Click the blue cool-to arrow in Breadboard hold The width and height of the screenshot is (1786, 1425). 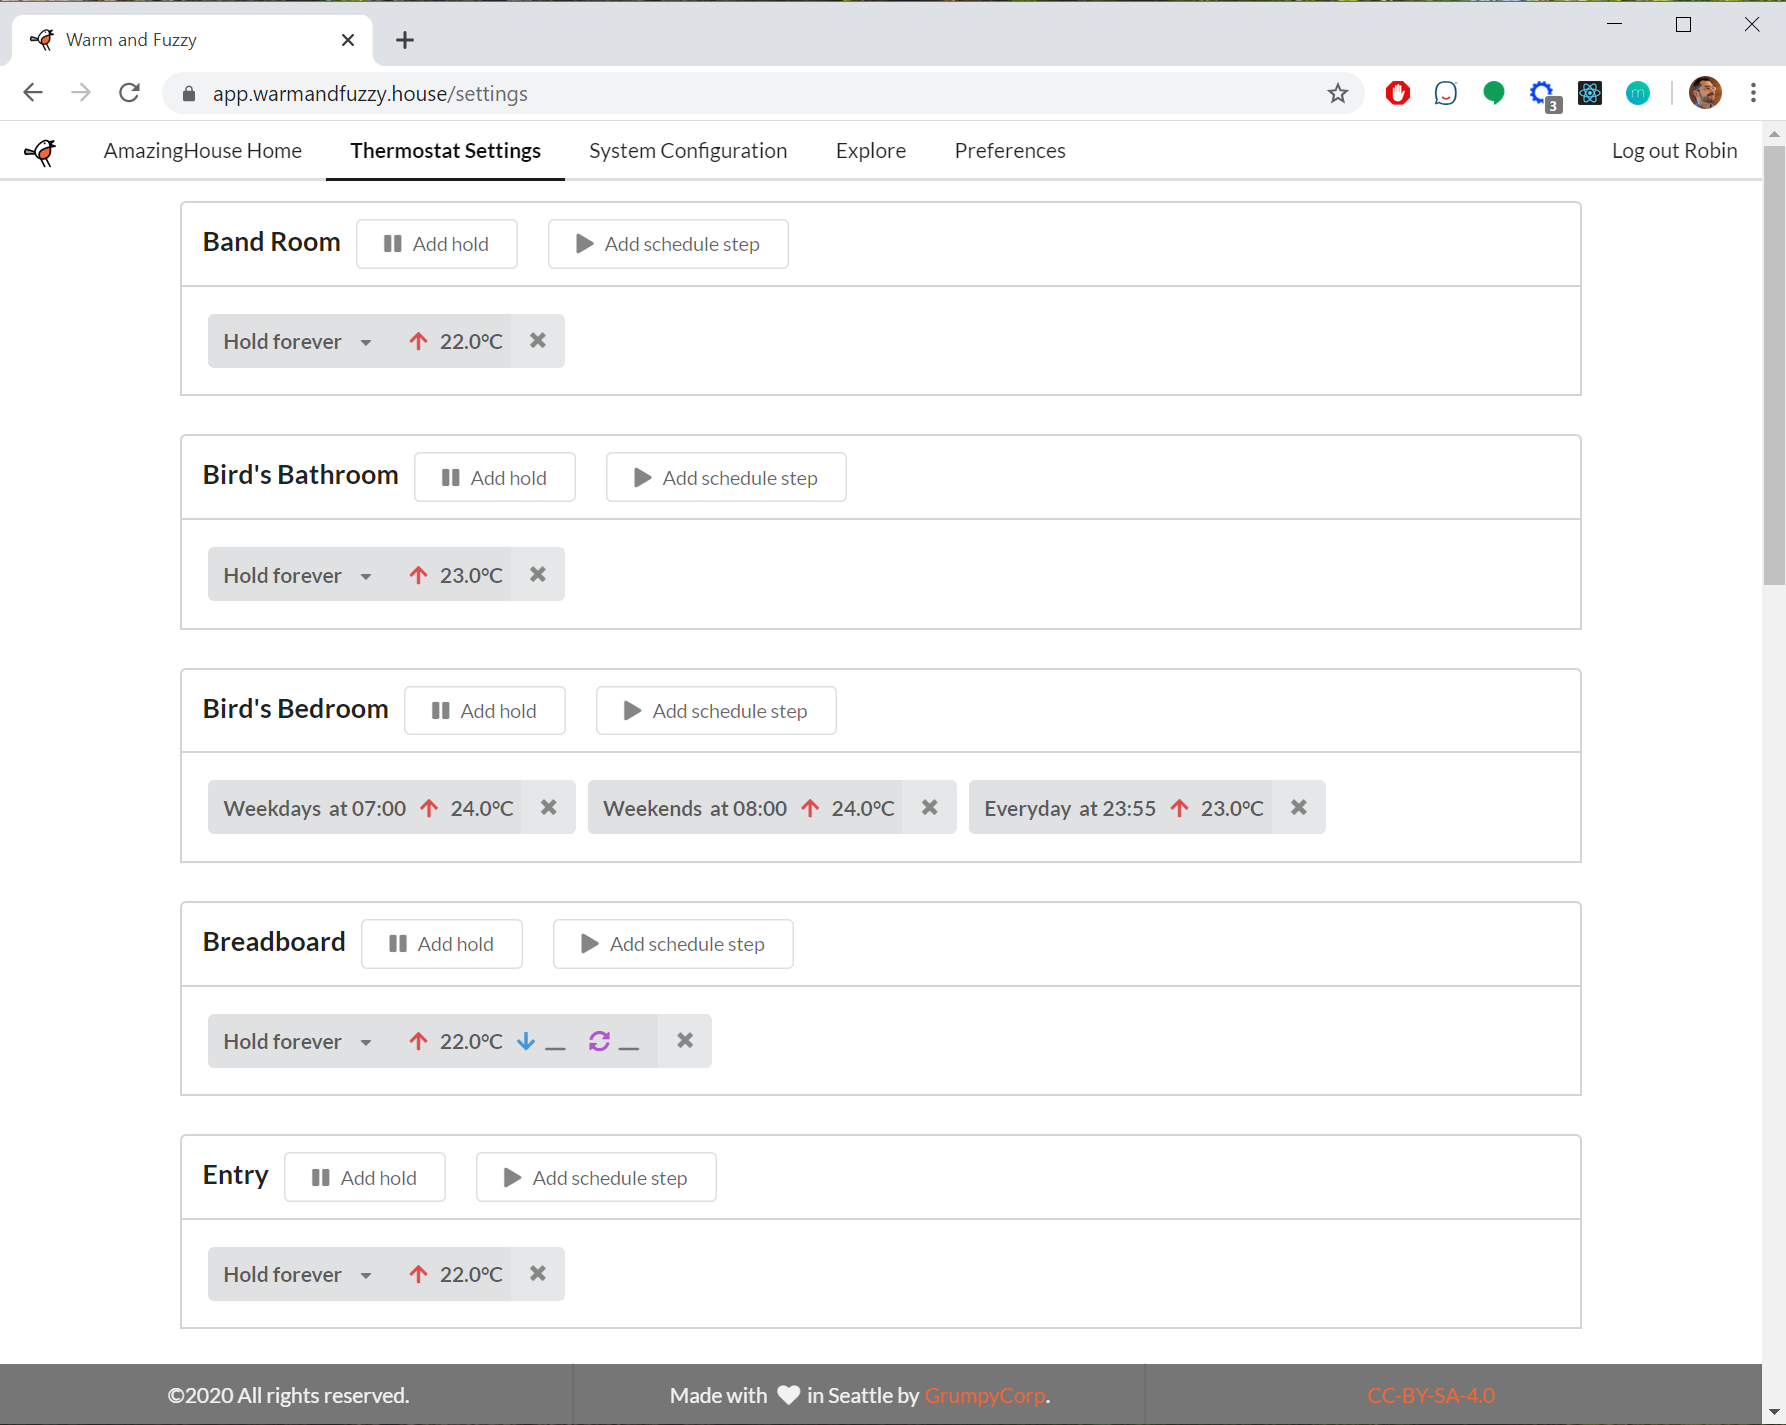[x=526, y=1041]
